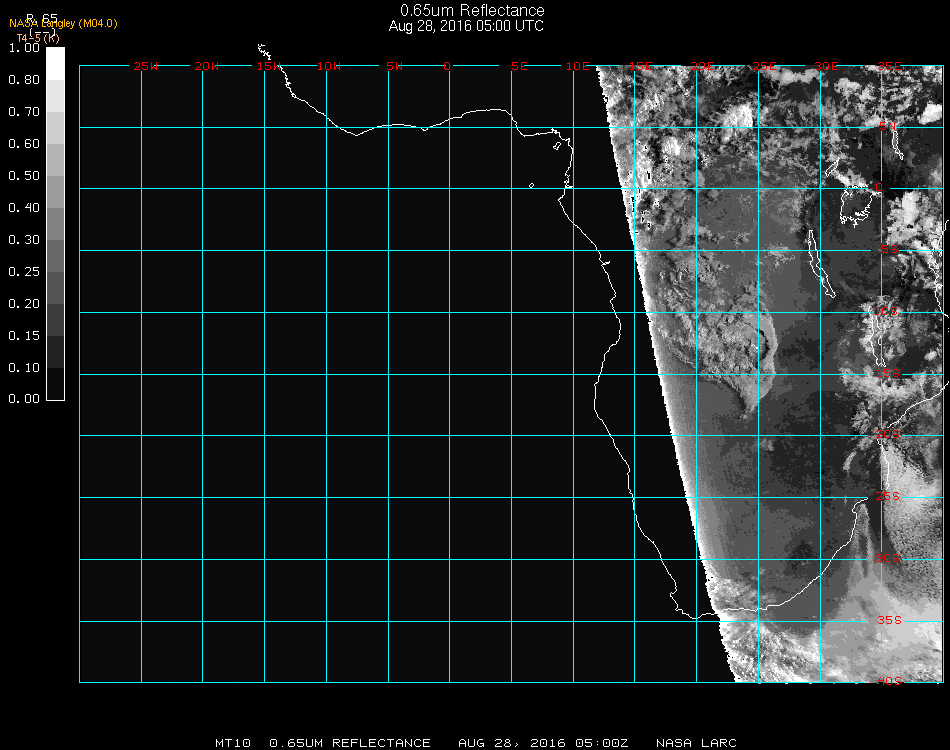Click the 5S latitude label

click(x=889, y=250)
